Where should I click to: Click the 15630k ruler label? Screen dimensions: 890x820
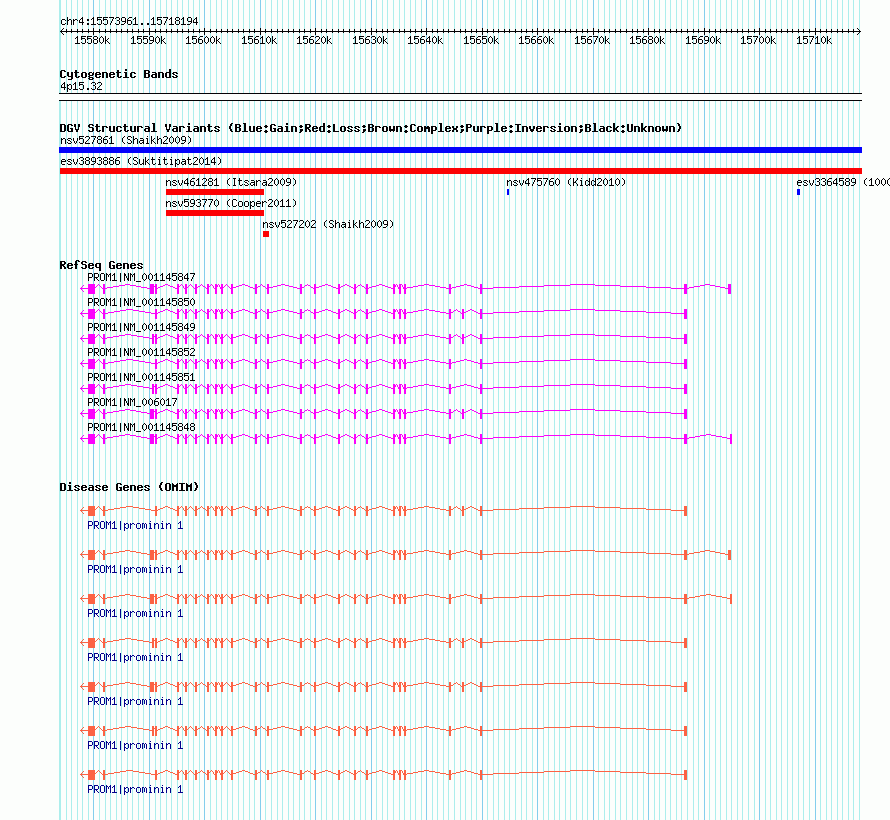tap(370, 40)
